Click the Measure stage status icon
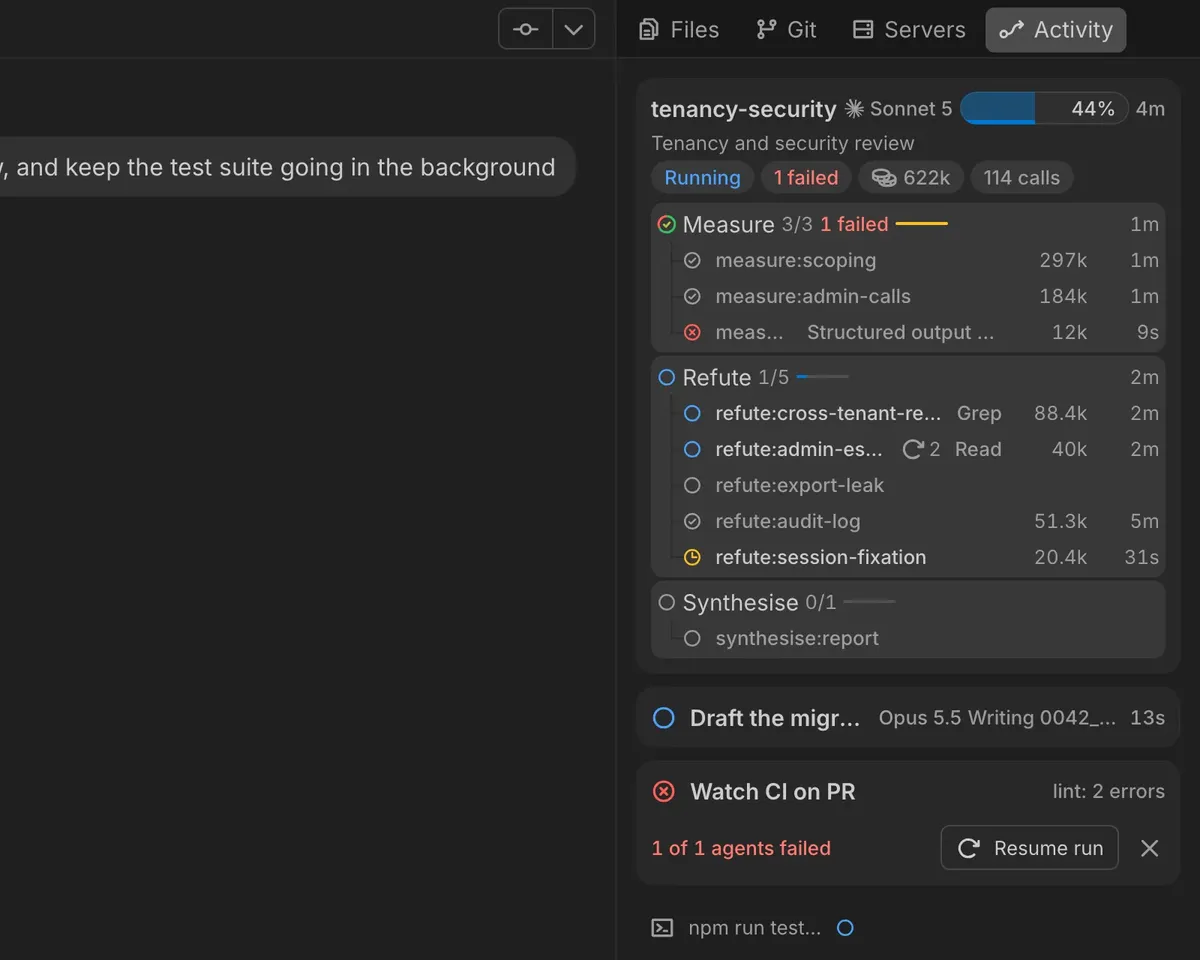 tap(667, 224)
